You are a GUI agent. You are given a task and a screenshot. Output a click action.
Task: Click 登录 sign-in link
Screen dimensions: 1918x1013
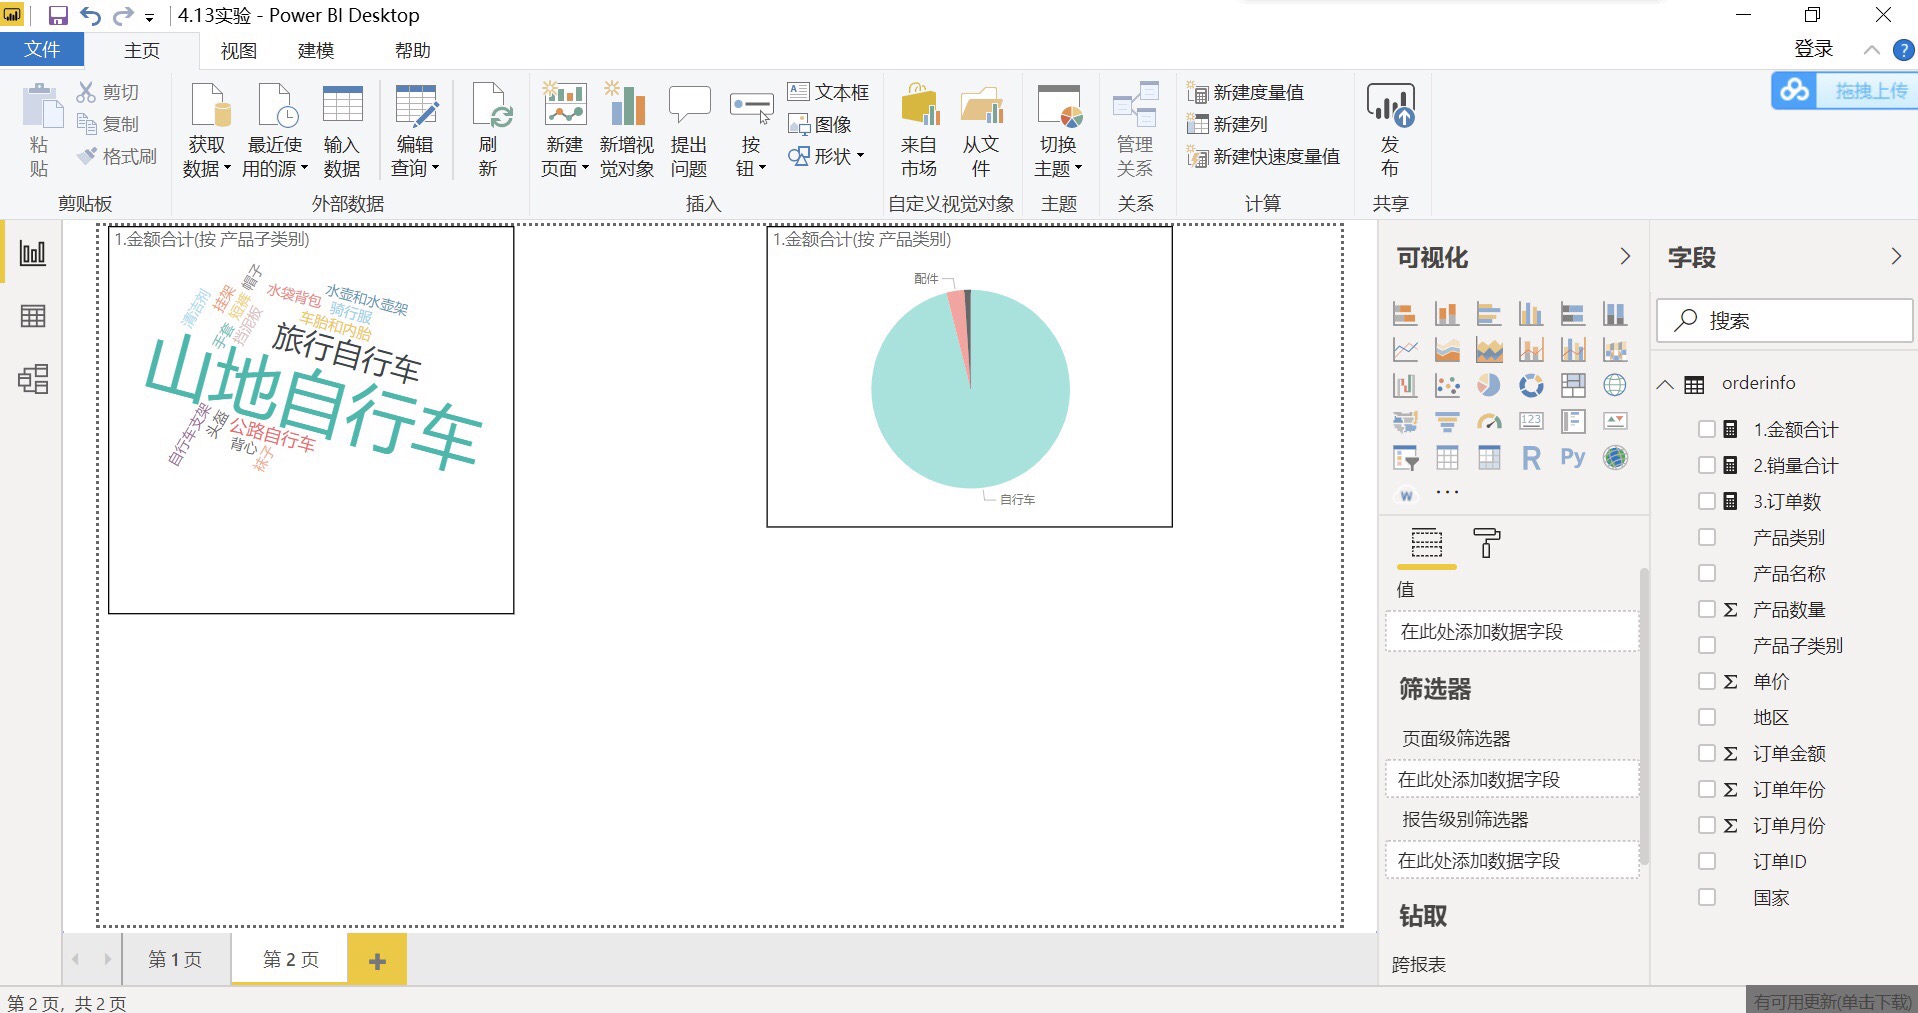coord(1814,49)
